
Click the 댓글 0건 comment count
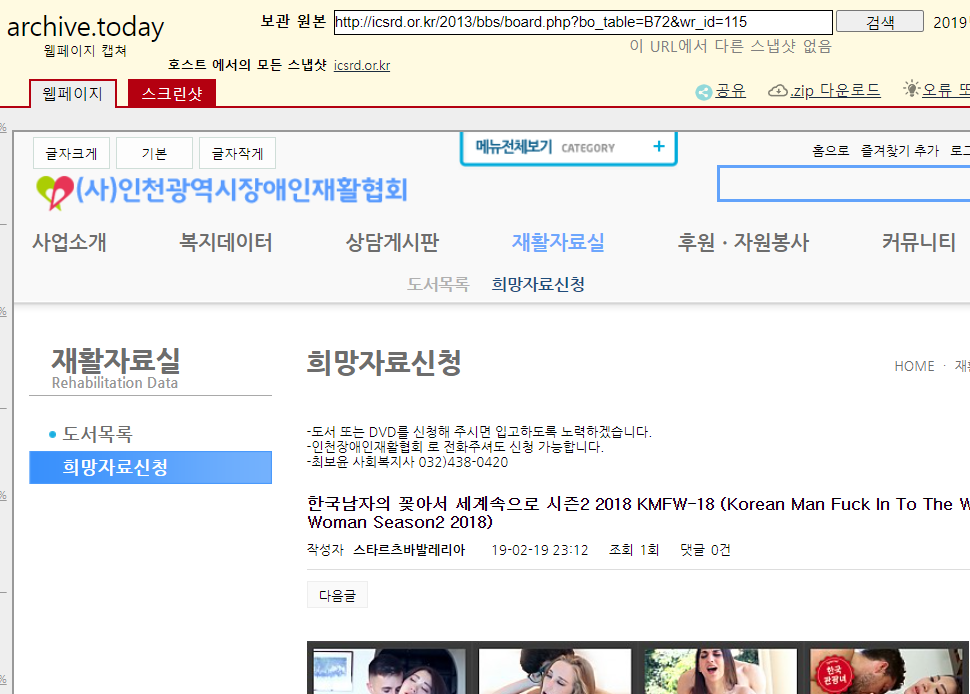(705, 550)
